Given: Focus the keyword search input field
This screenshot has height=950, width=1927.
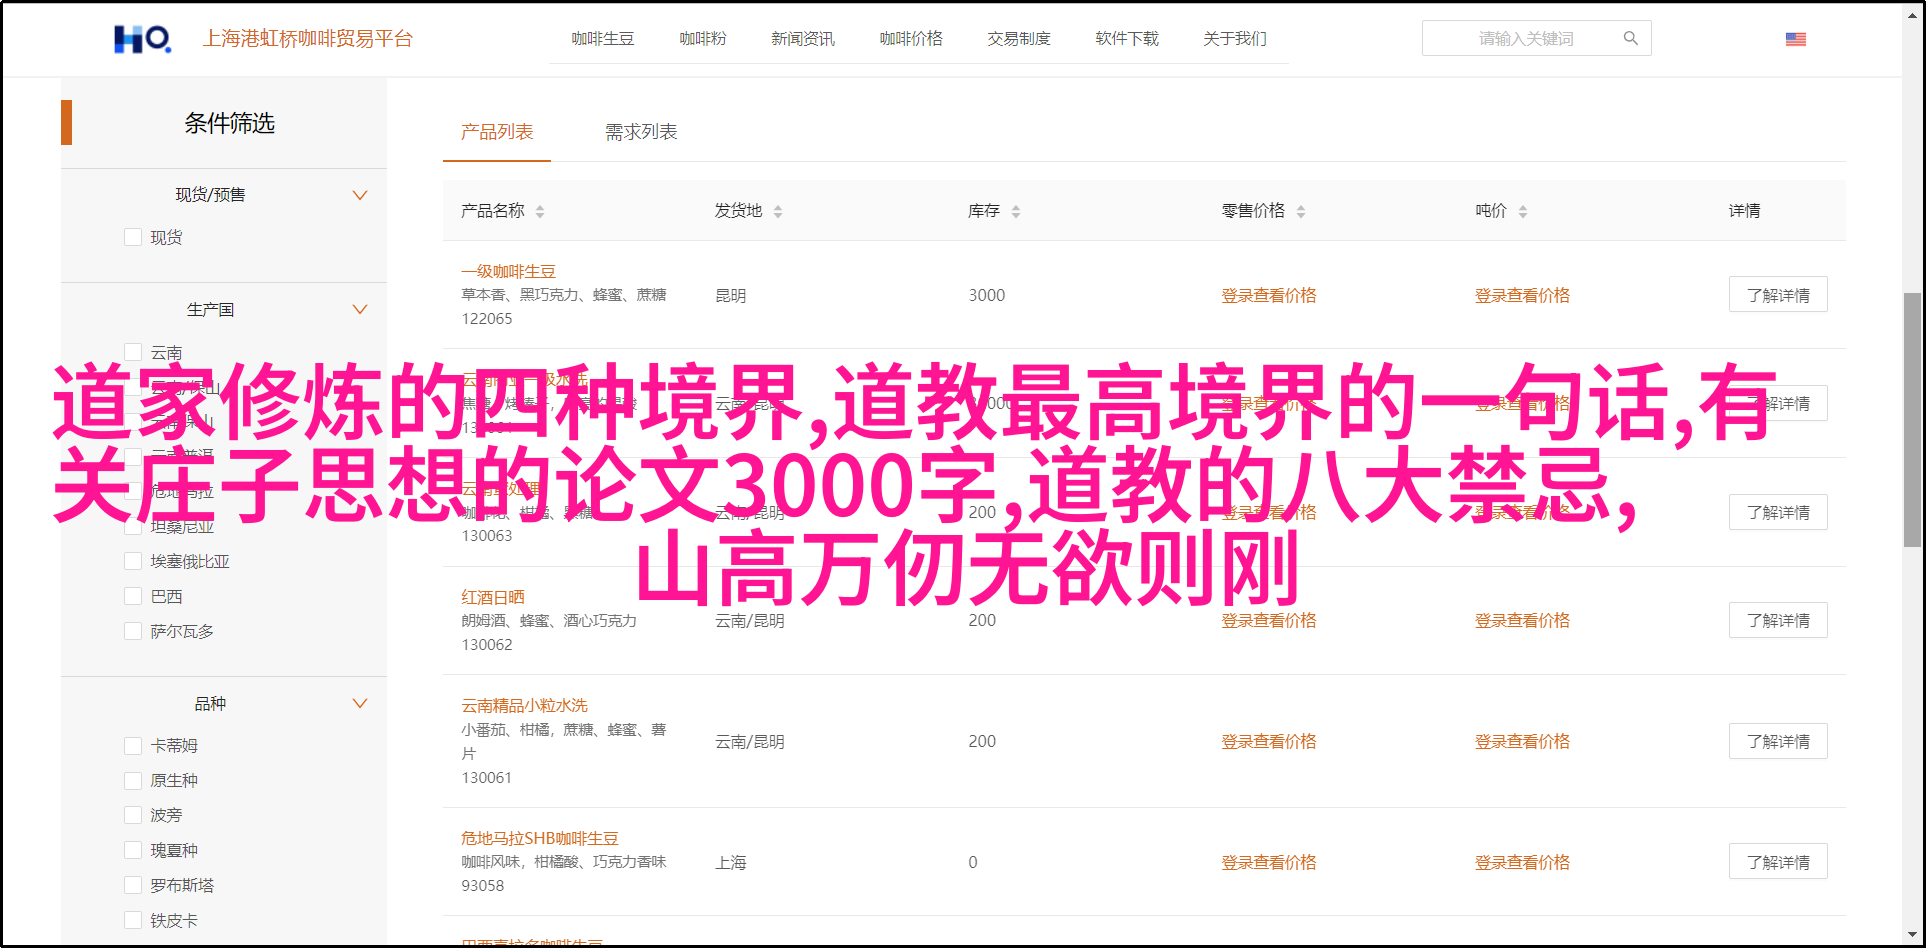Looking at the screenshot, I should click(1525, 39).
